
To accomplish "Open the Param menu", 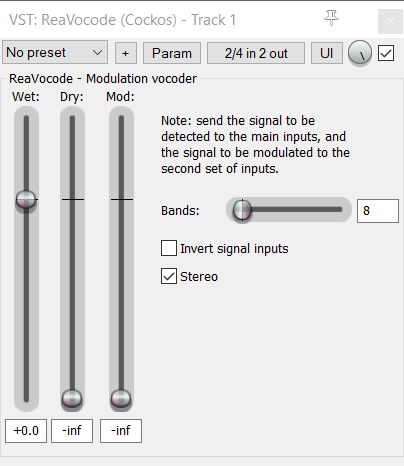I will (172, 53).
